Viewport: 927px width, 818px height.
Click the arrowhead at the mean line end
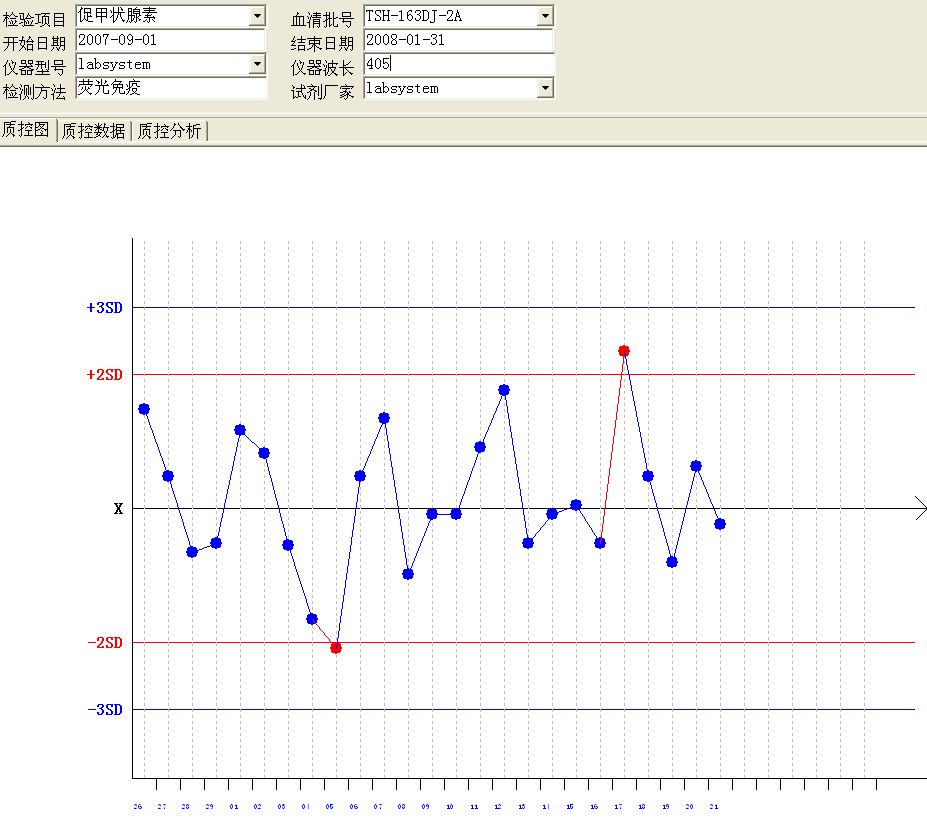click(921, 508)
